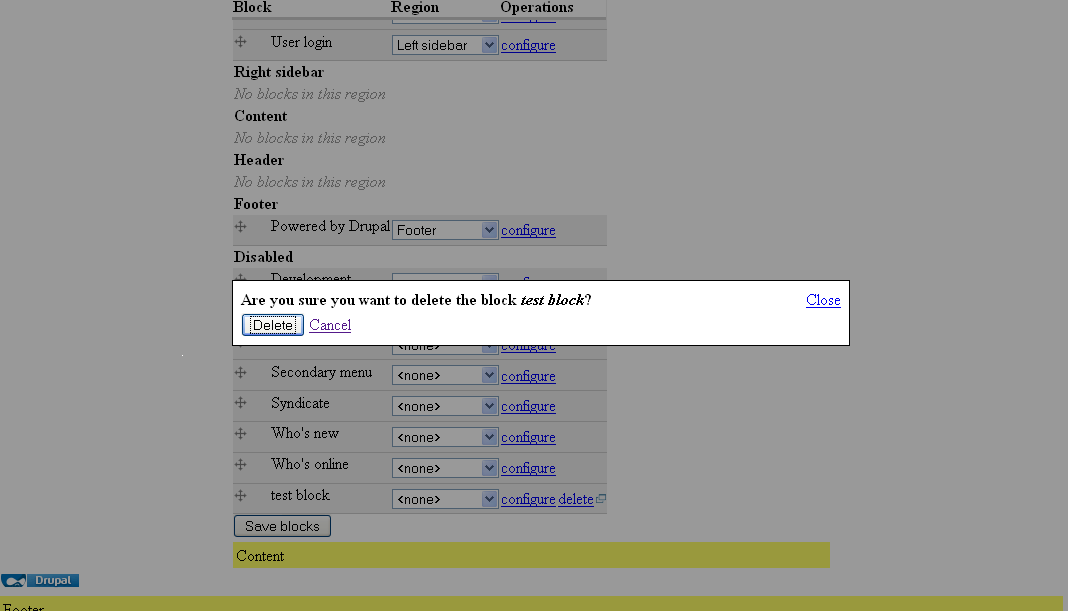Grab the drag handle for Secondary menu

pyautogui.click(x=240, y=373)
